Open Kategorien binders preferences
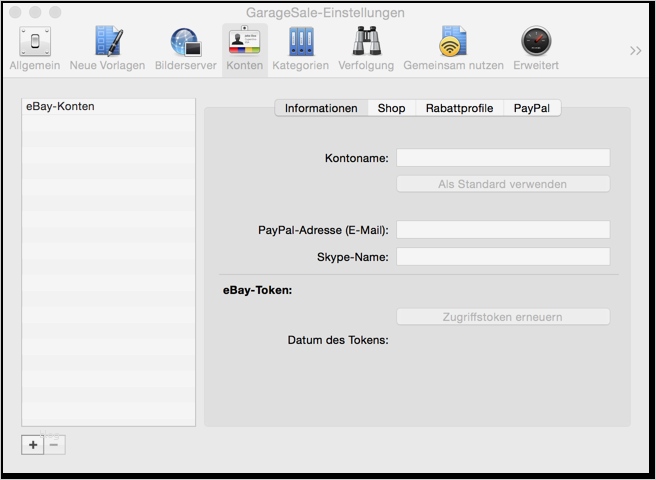 point(300,48)
